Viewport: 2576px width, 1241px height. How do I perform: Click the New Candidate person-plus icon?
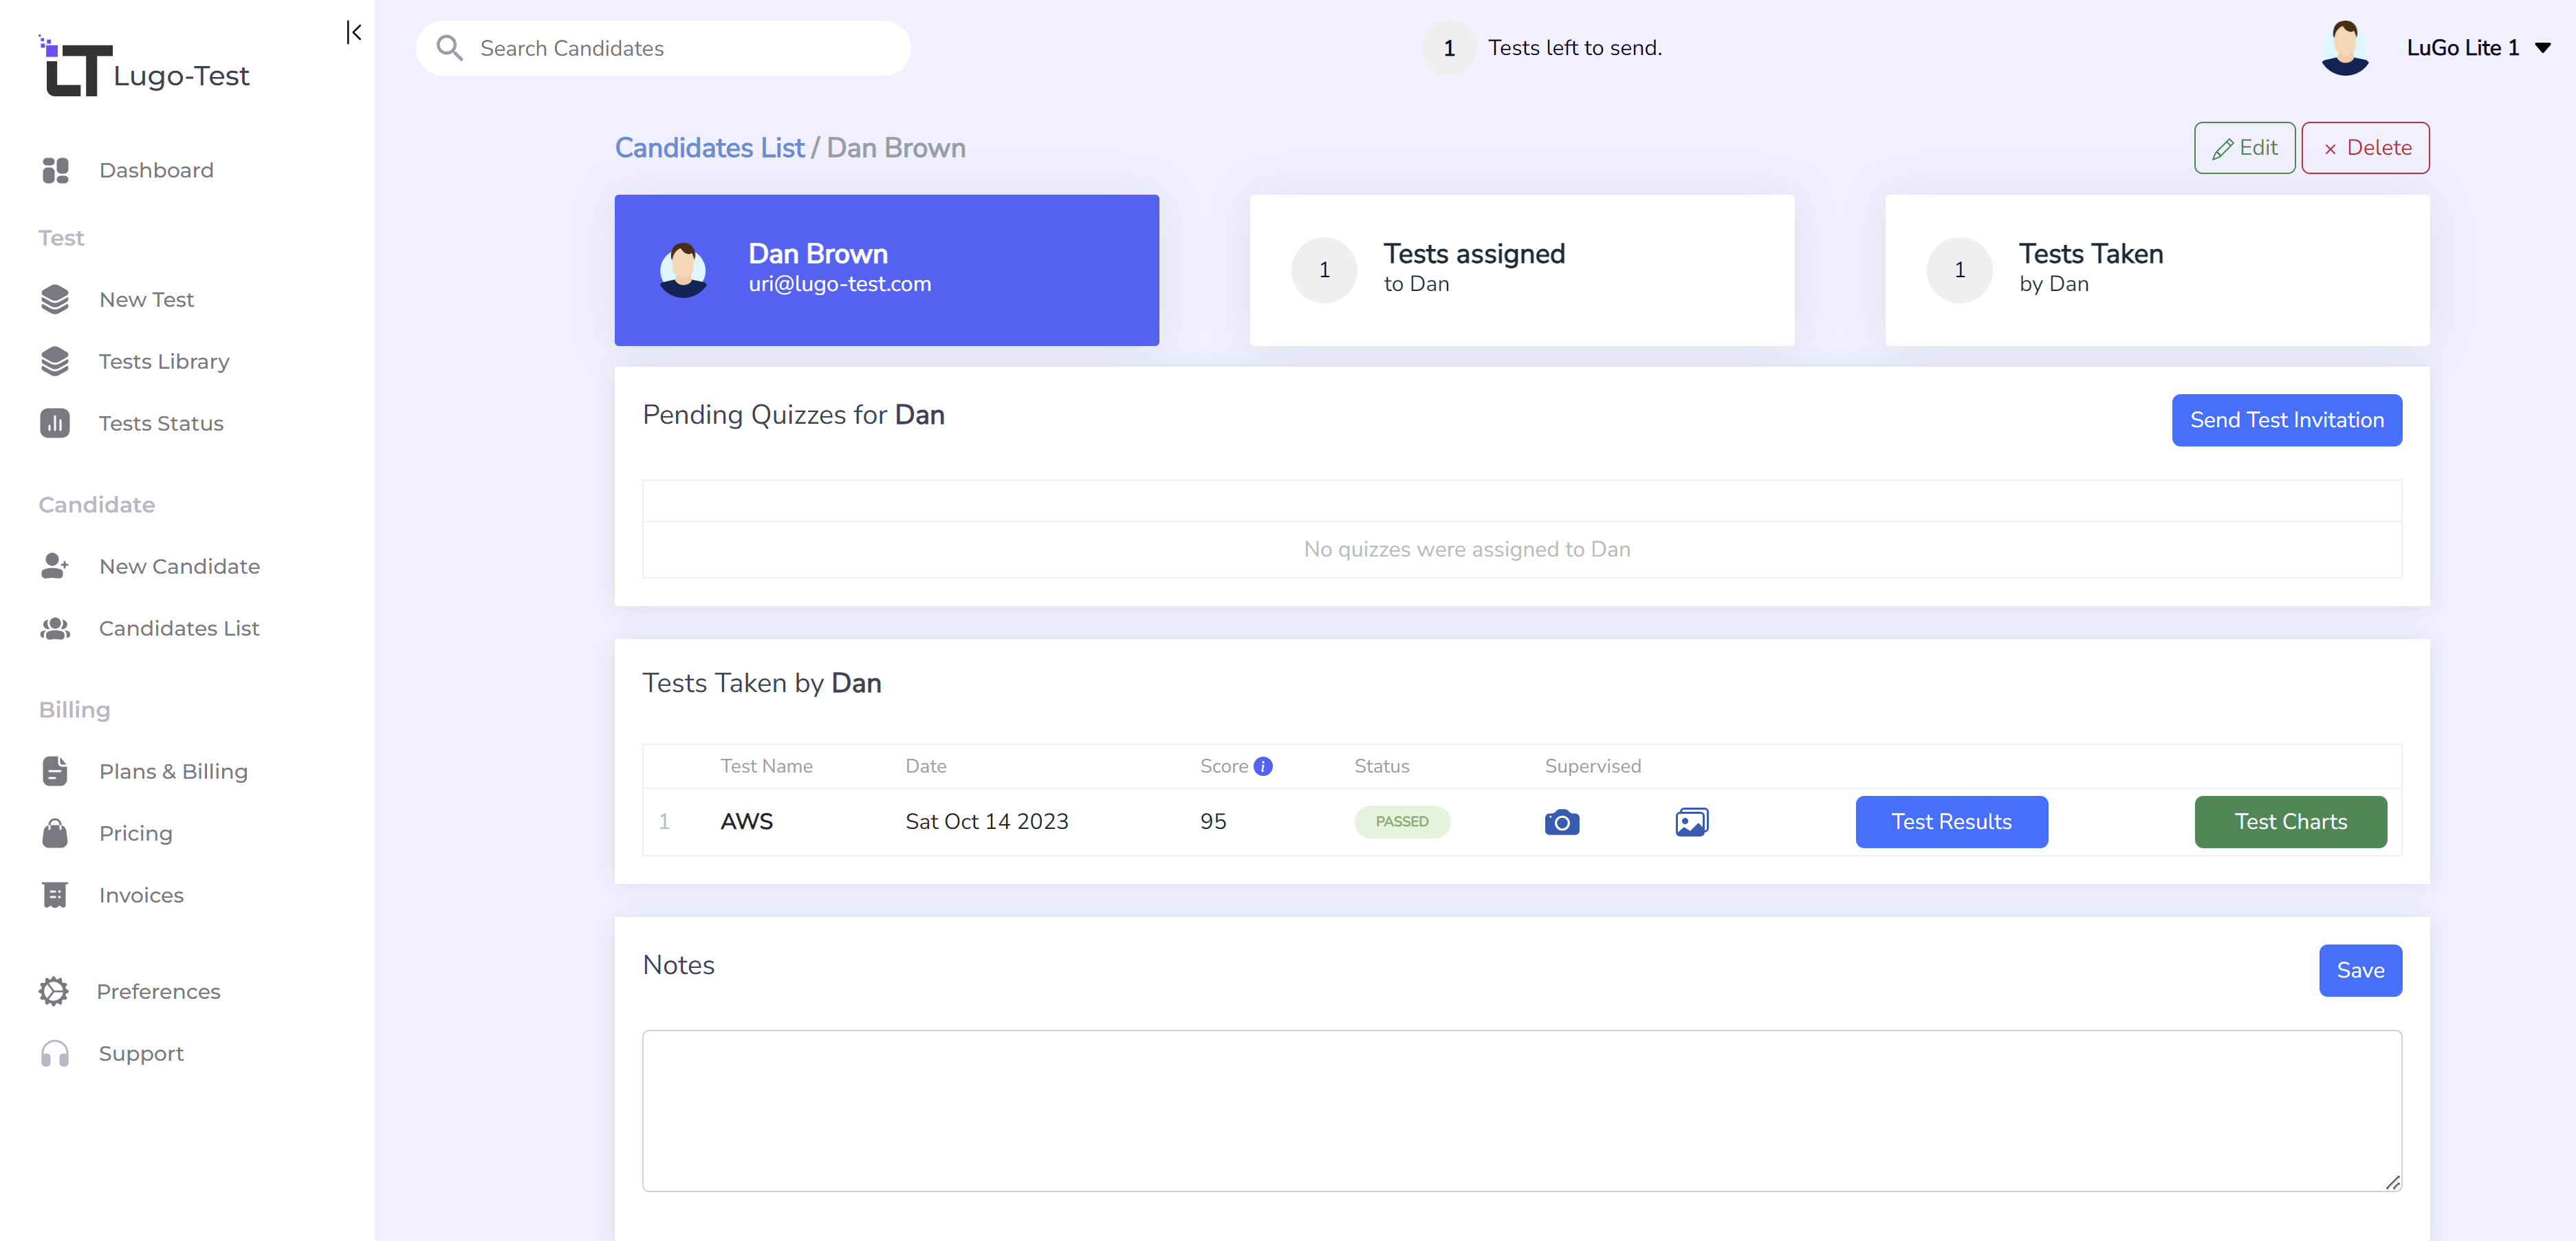click(55, 566)
